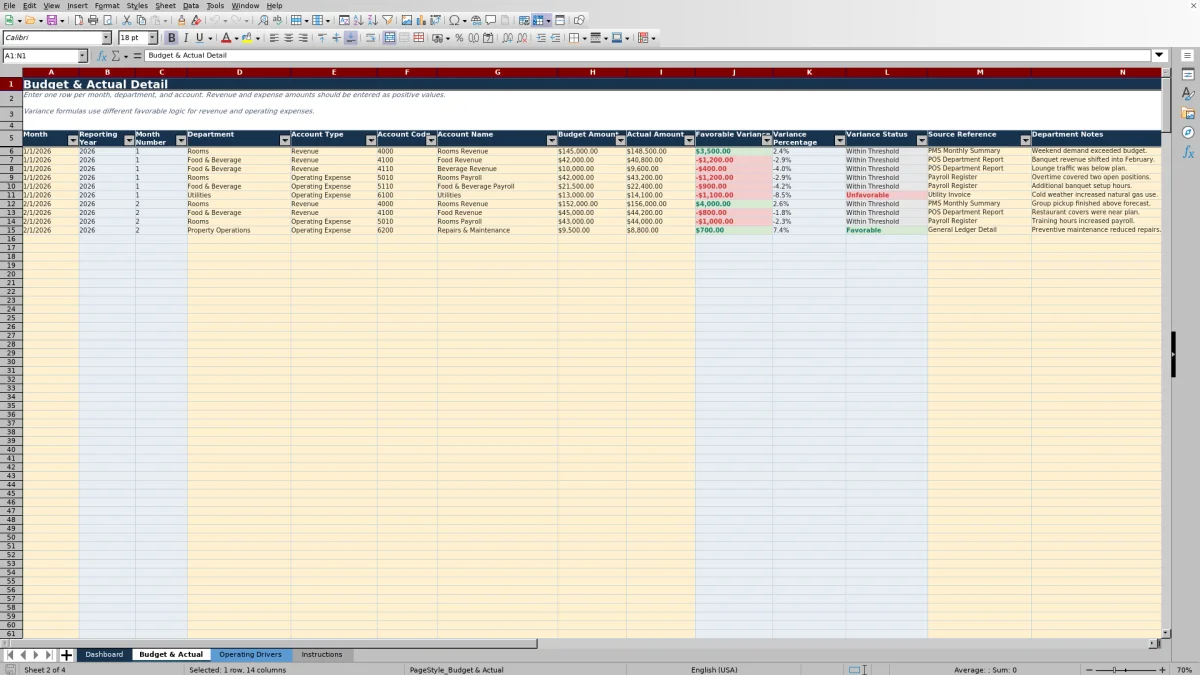Viewport: 1200px width, 675px height.
Task: Click the Function Wizard fx icon
Action: point(102,56)
